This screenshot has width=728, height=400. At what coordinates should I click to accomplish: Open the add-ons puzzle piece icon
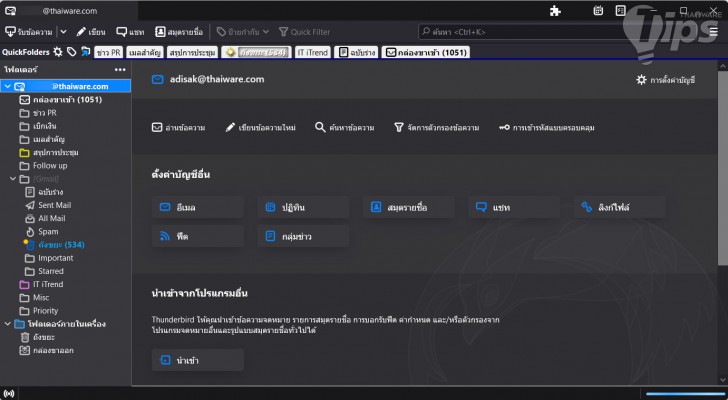tap(555, 11)
